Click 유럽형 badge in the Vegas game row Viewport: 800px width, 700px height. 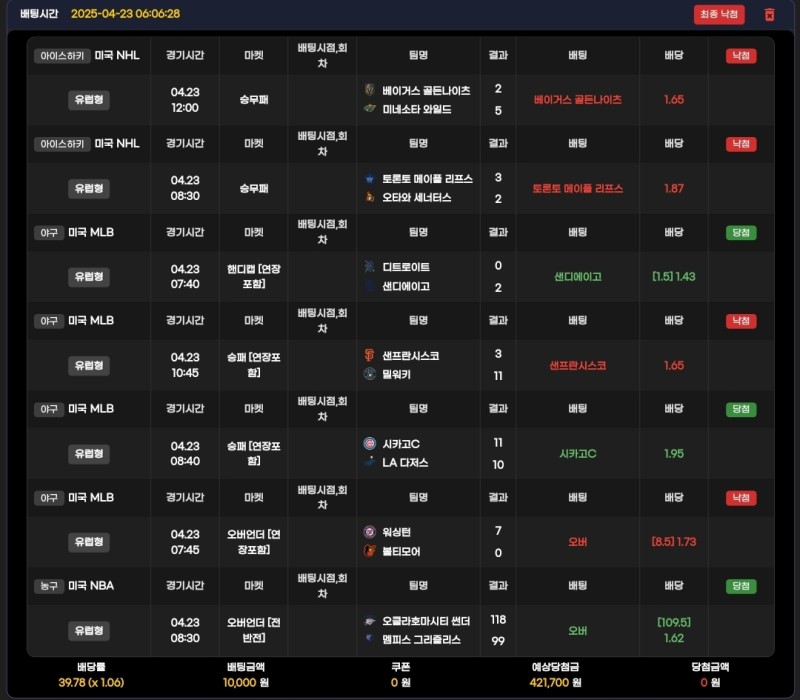click(89, 100)
